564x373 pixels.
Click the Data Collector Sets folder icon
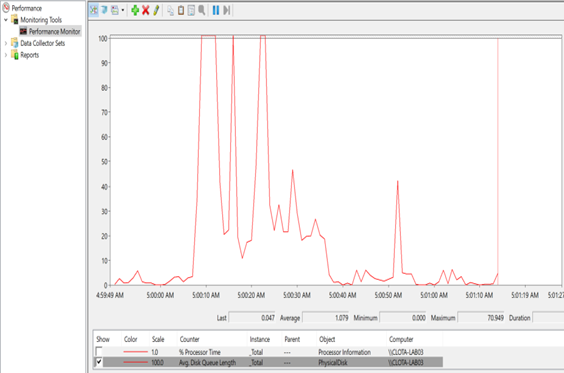[x=15, y=43]
